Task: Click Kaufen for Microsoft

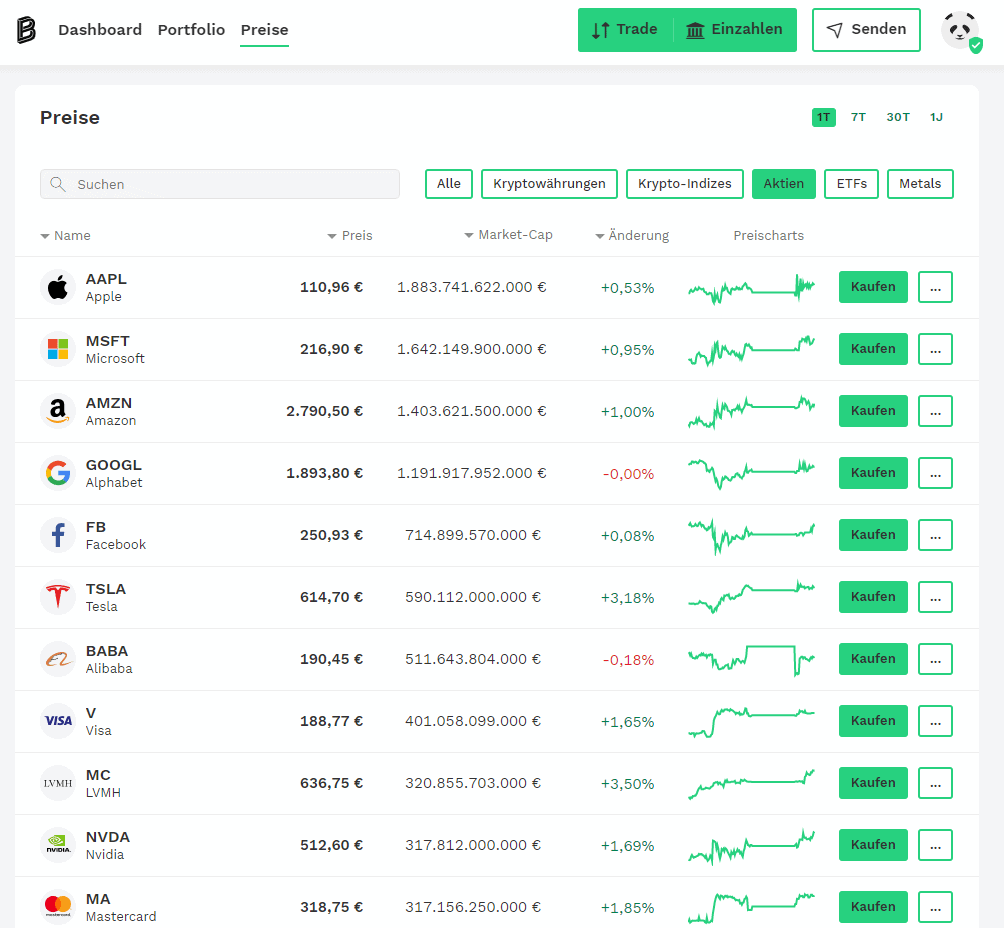Action: tap(873, 349)
